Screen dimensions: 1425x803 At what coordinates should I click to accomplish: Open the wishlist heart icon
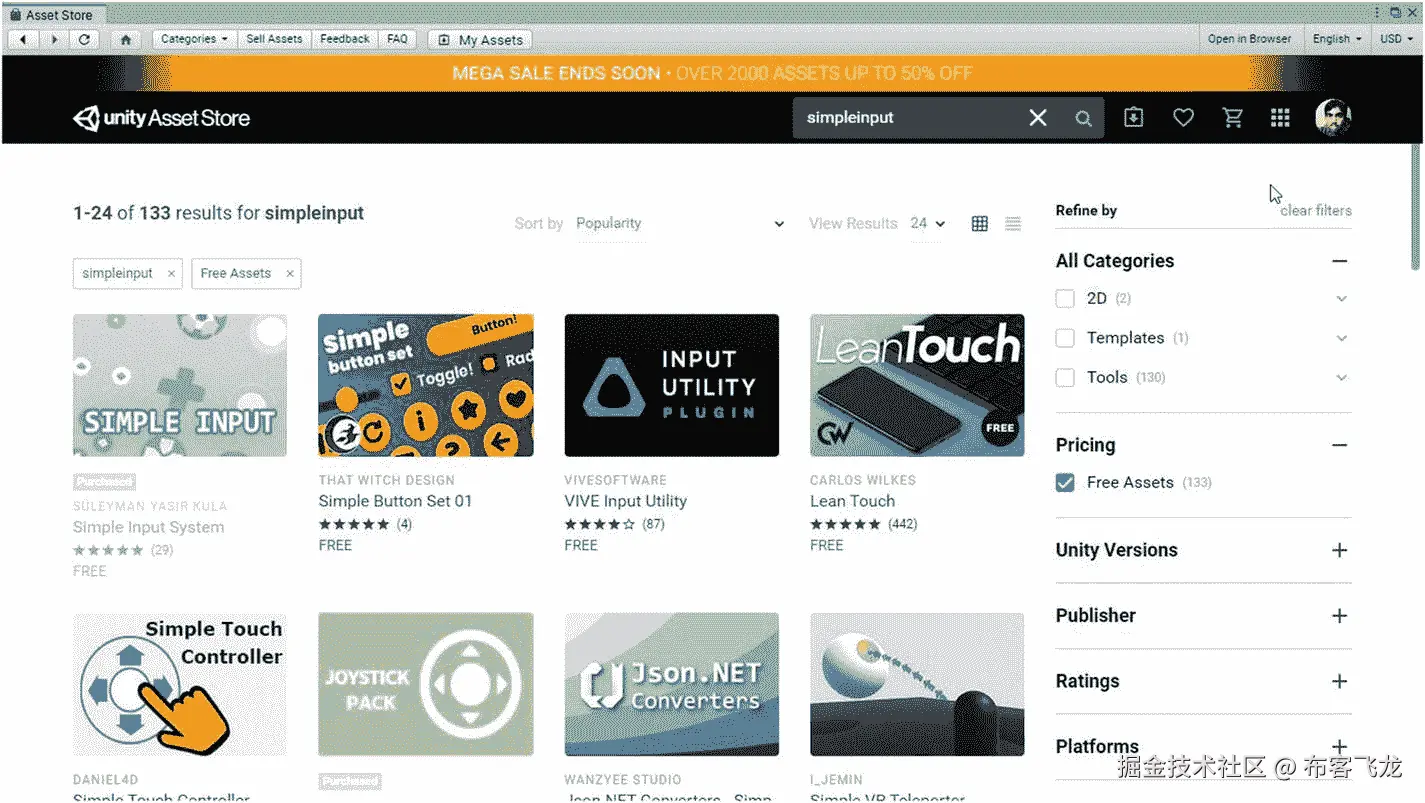[x=1183, y=117]
